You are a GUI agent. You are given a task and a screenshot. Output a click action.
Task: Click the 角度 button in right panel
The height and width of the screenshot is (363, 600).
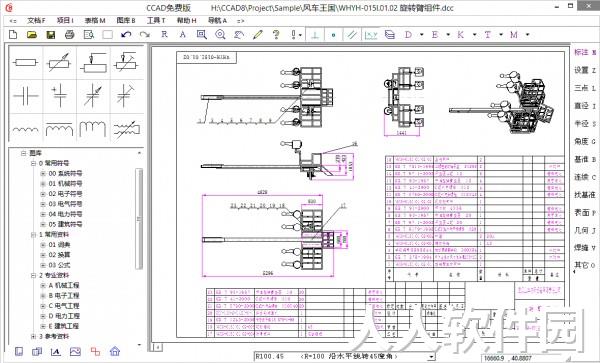coord(585,141)
